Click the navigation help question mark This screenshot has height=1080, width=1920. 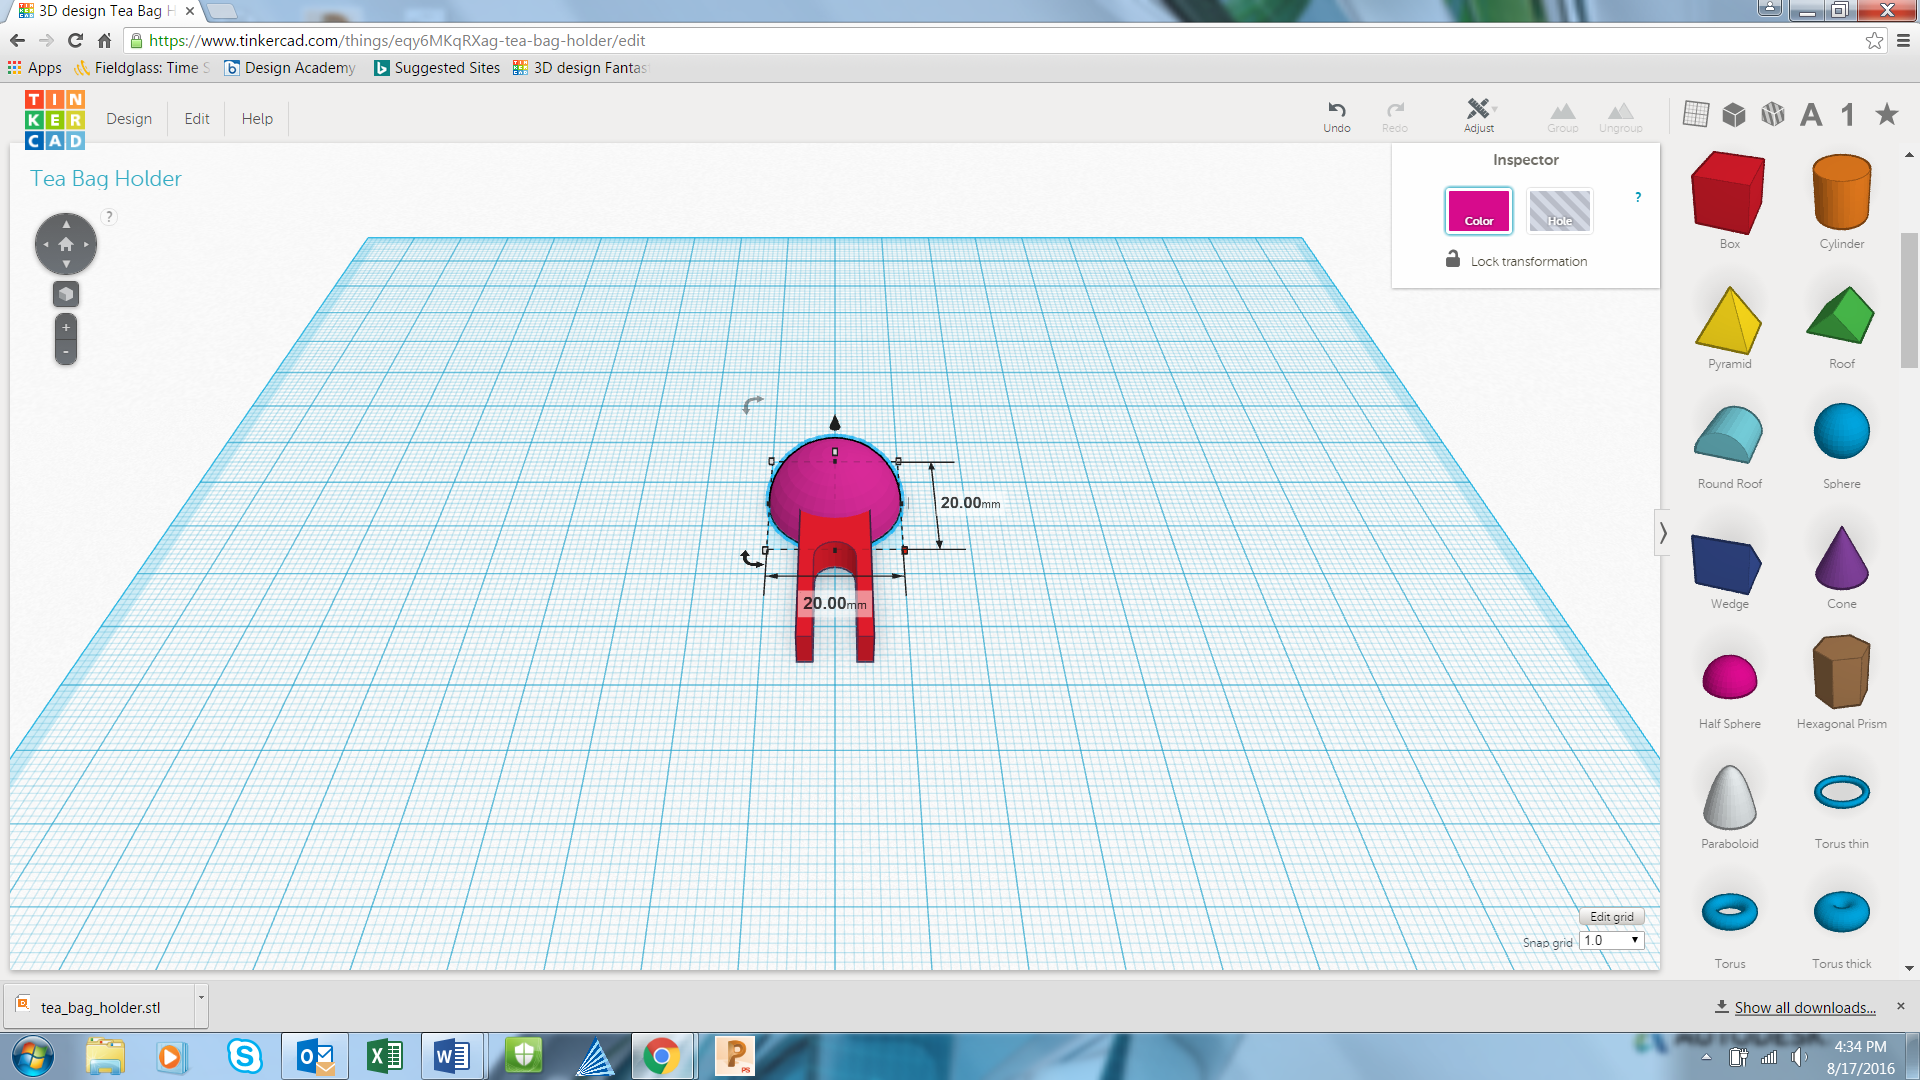109,217
